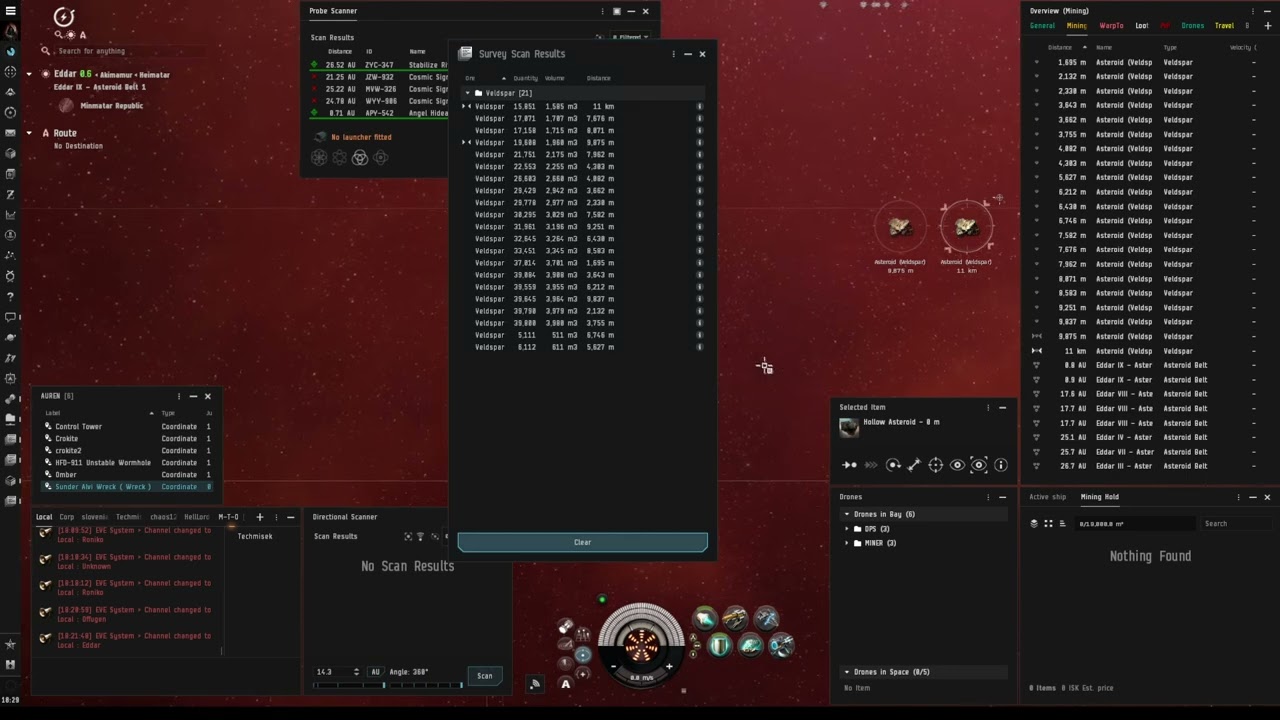Click the third highlighted probe formation icon

360,157
